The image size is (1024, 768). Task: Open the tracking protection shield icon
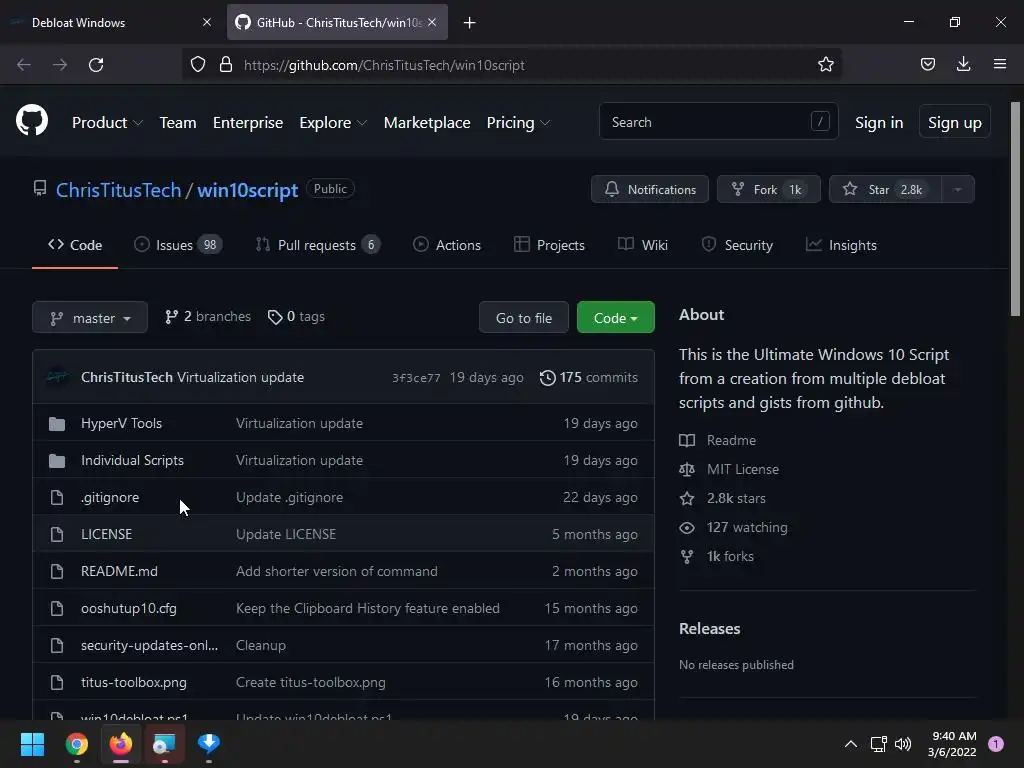tap(198, 65)
